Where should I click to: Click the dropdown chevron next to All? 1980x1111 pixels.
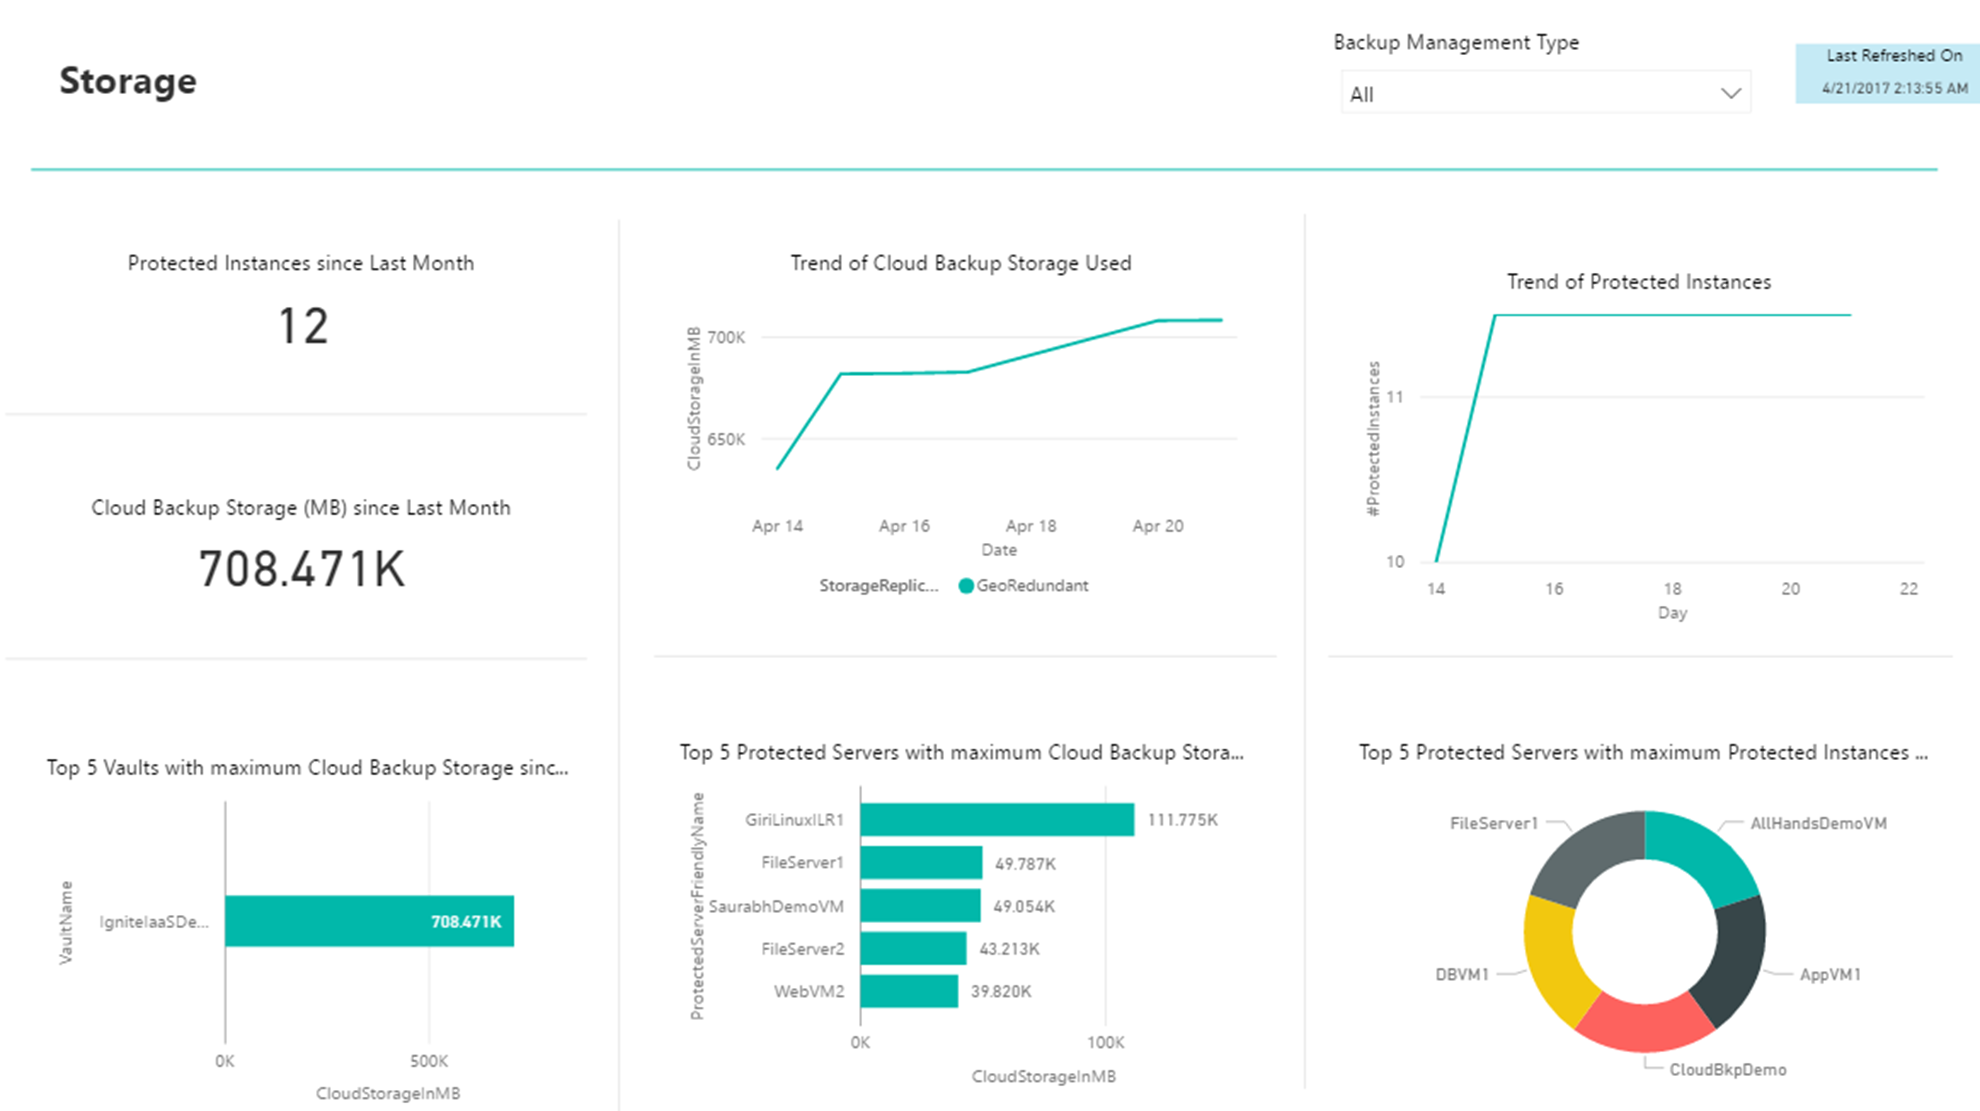(x=1734, y=92)
